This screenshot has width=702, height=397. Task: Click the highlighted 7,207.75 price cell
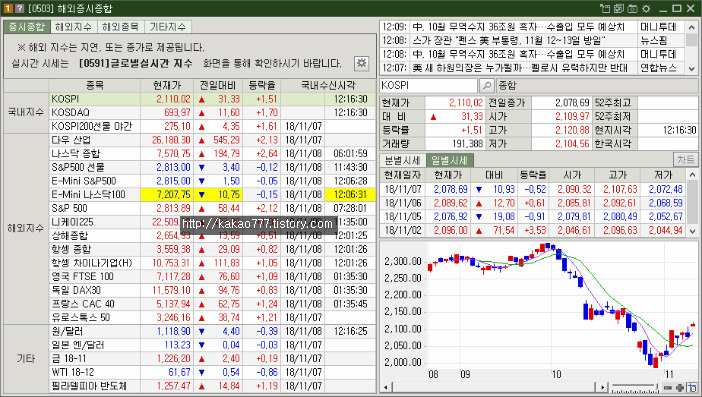point(167,195)
